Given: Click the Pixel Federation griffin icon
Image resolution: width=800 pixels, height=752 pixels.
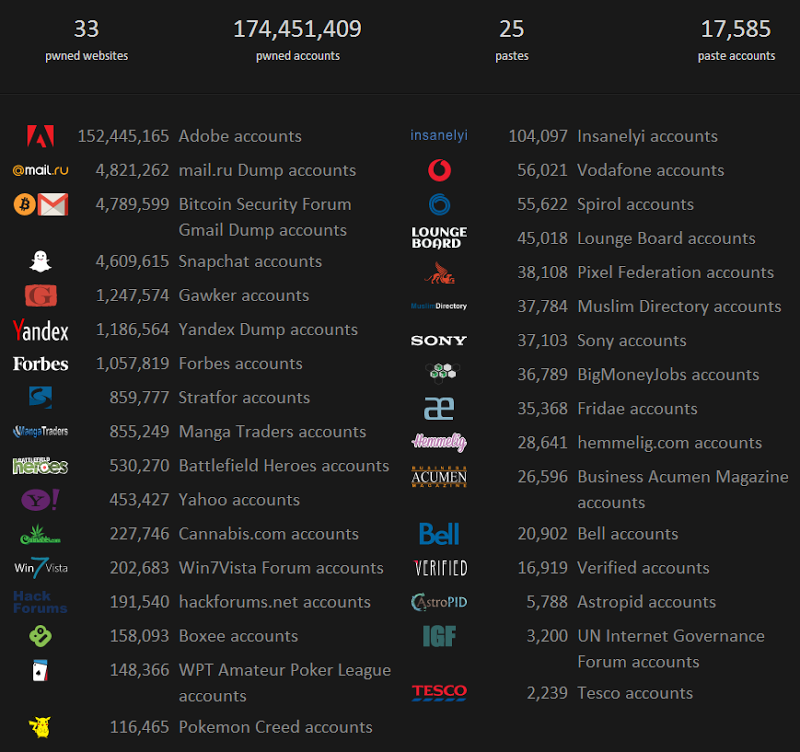Looking at the screenshot, I should point(439,273).
